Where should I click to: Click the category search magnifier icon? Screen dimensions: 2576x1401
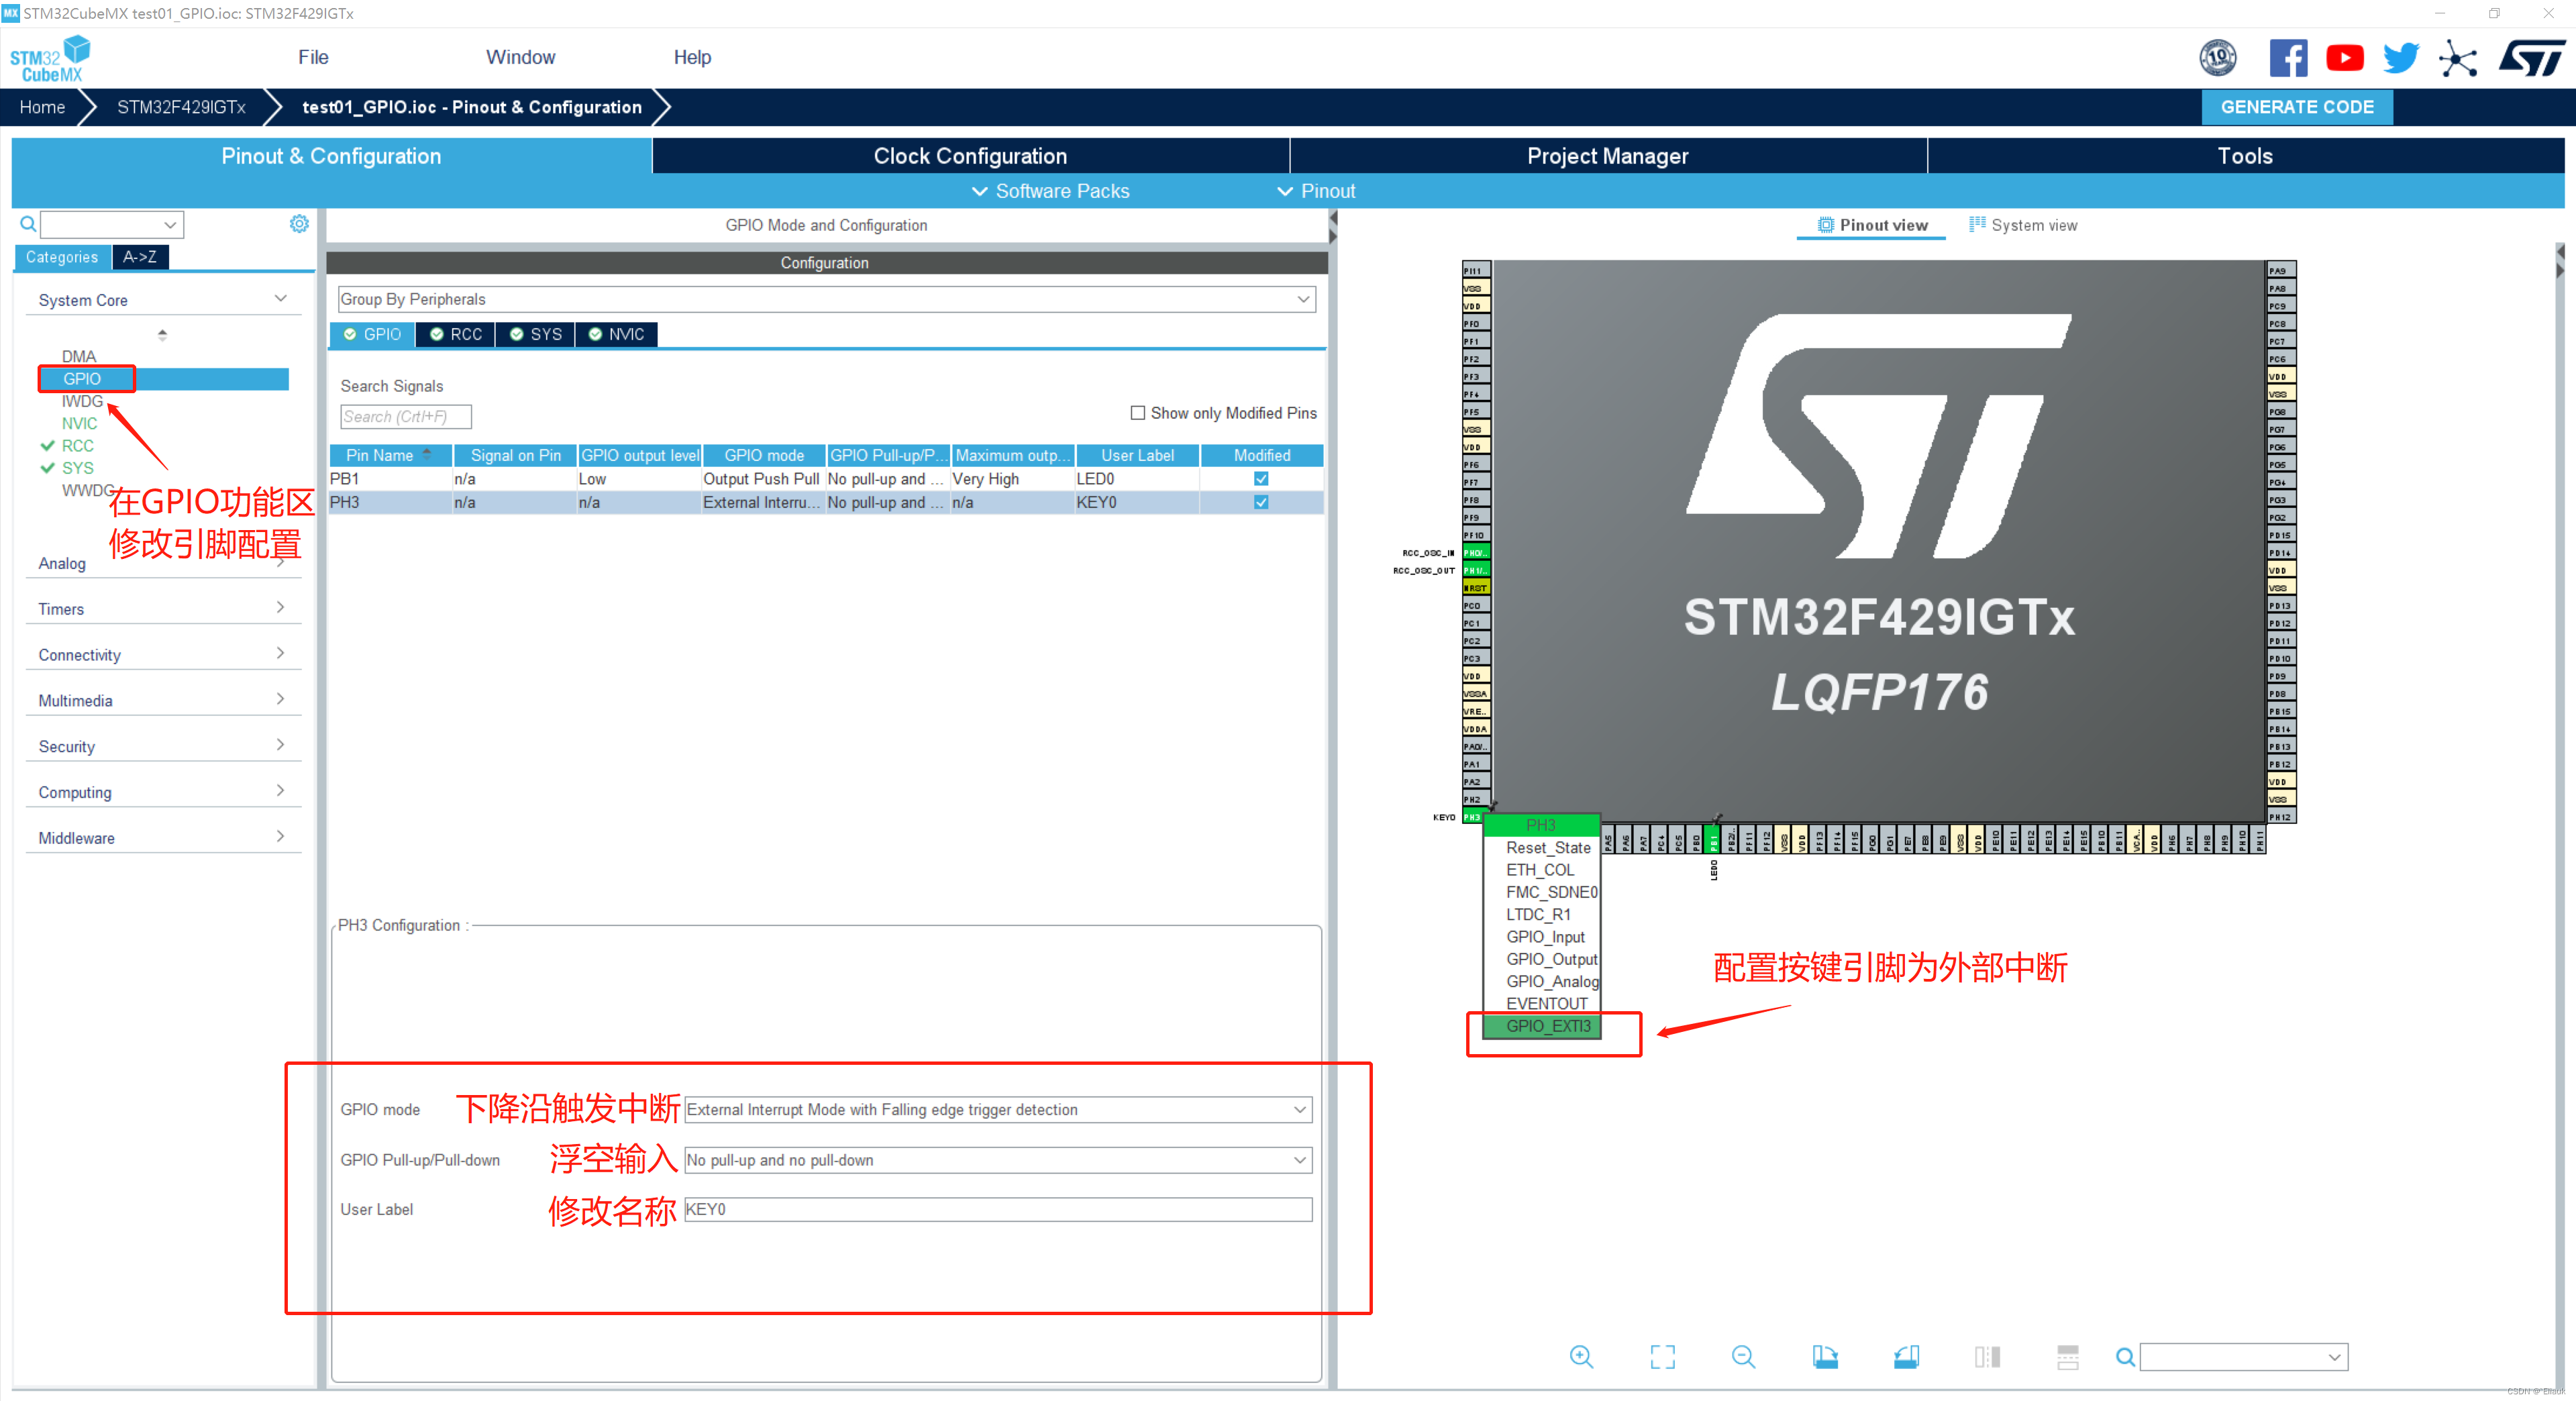point(28,224)
